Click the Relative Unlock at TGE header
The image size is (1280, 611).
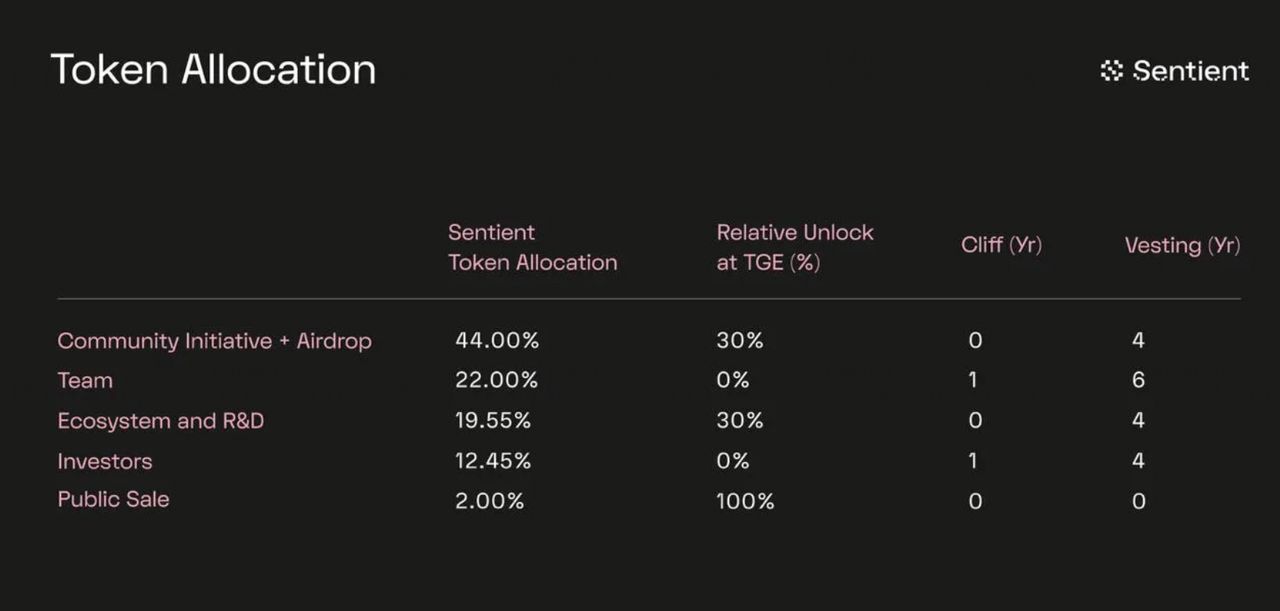click(x=795, y=247)
